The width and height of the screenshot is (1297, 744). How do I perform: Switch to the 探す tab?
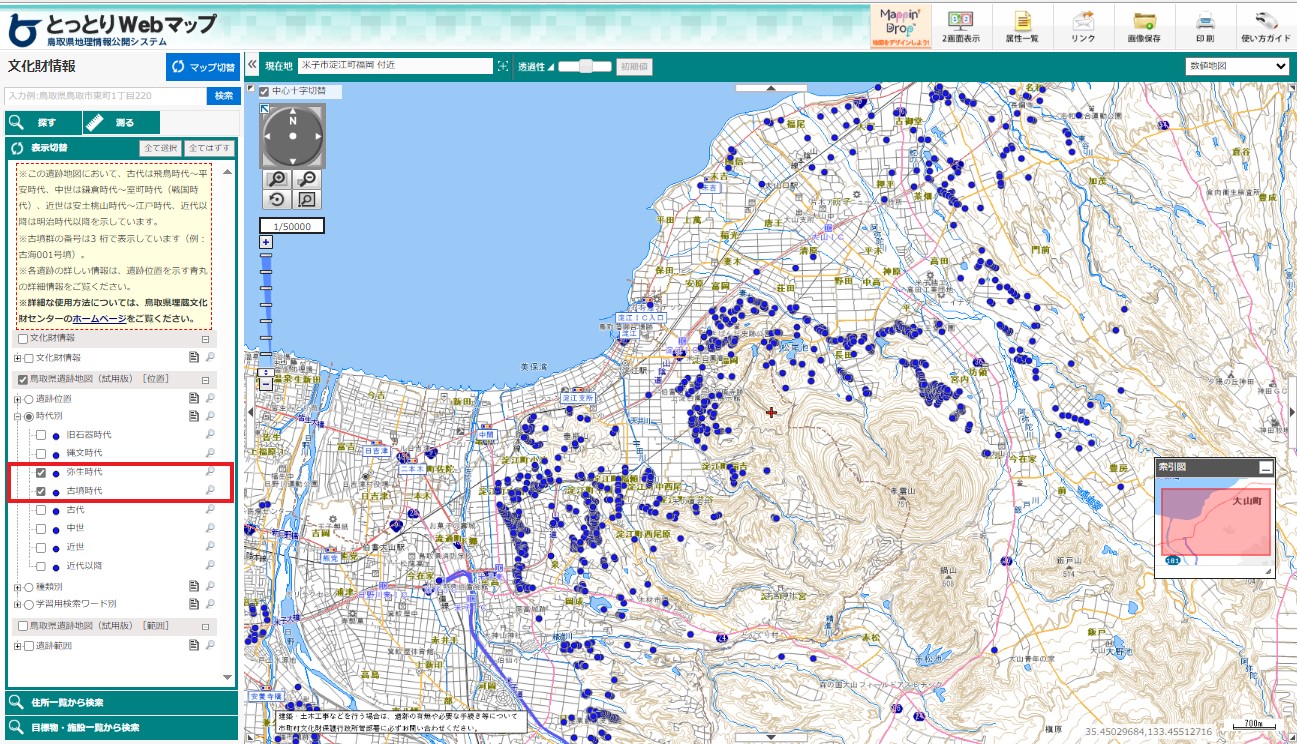tap(41, 122)
